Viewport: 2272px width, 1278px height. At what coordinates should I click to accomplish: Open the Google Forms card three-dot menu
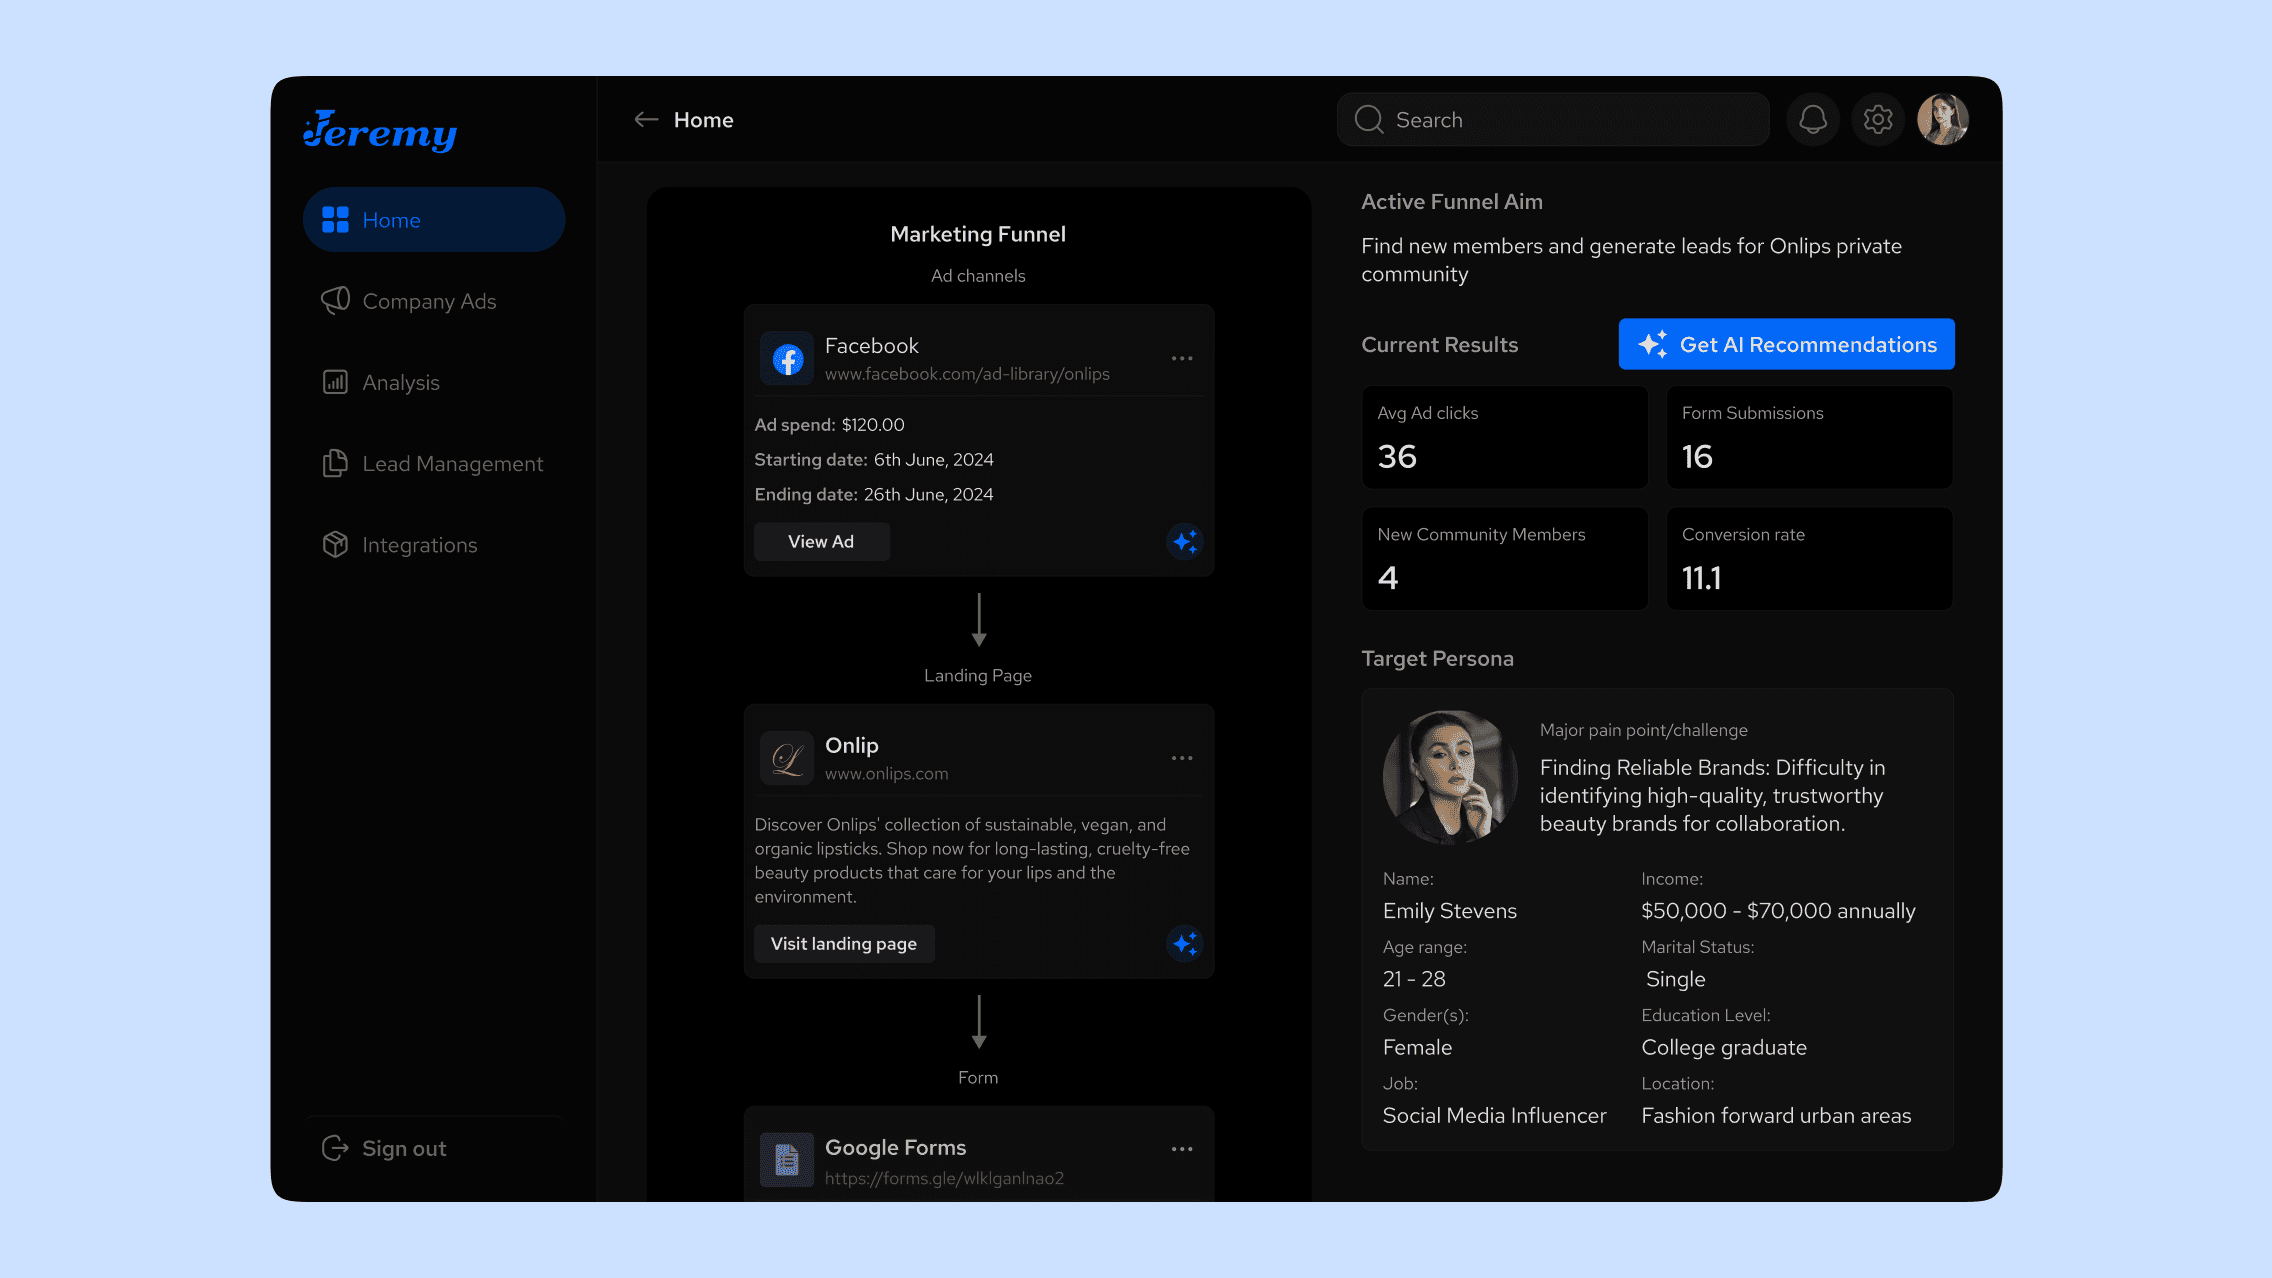(1182, 1149)
